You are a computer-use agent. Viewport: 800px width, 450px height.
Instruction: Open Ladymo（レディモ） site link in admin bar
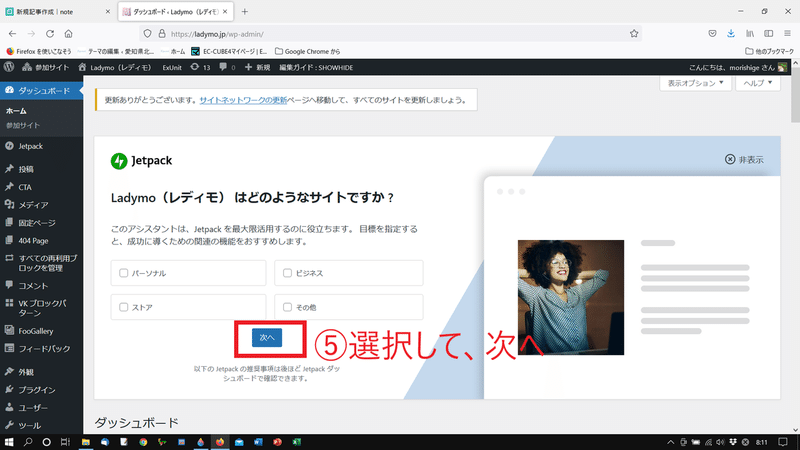115,67
